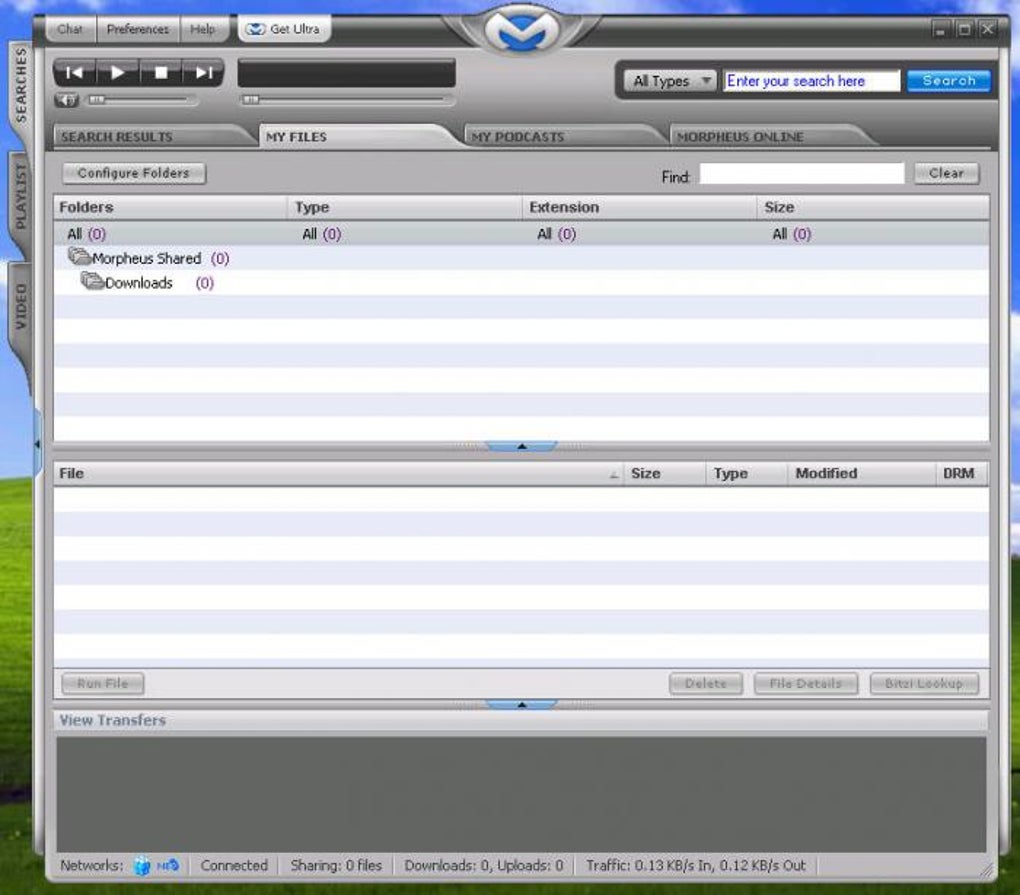Sort by the DRM column
This screenshot has height=895, width=1020.
962,474
